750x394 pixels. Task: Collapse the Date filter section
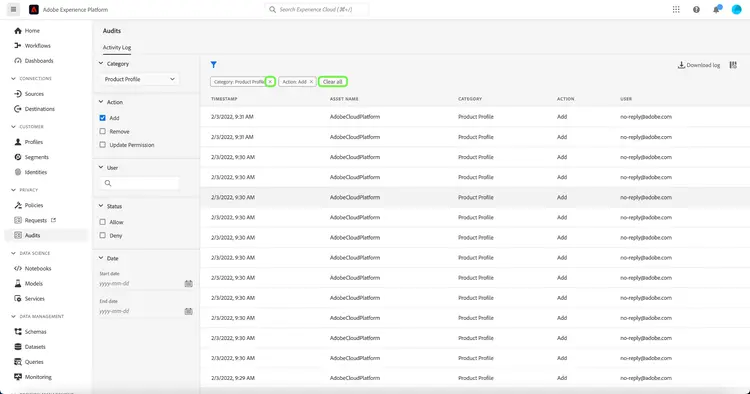[101, 258]
